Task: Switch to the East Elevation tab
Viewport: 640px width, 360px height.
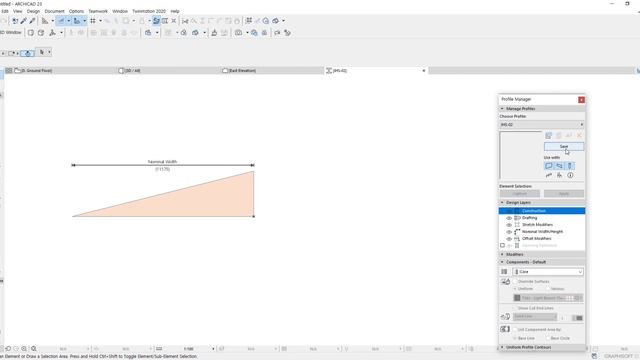Action: pyautogui.click(x=273, y=71)
